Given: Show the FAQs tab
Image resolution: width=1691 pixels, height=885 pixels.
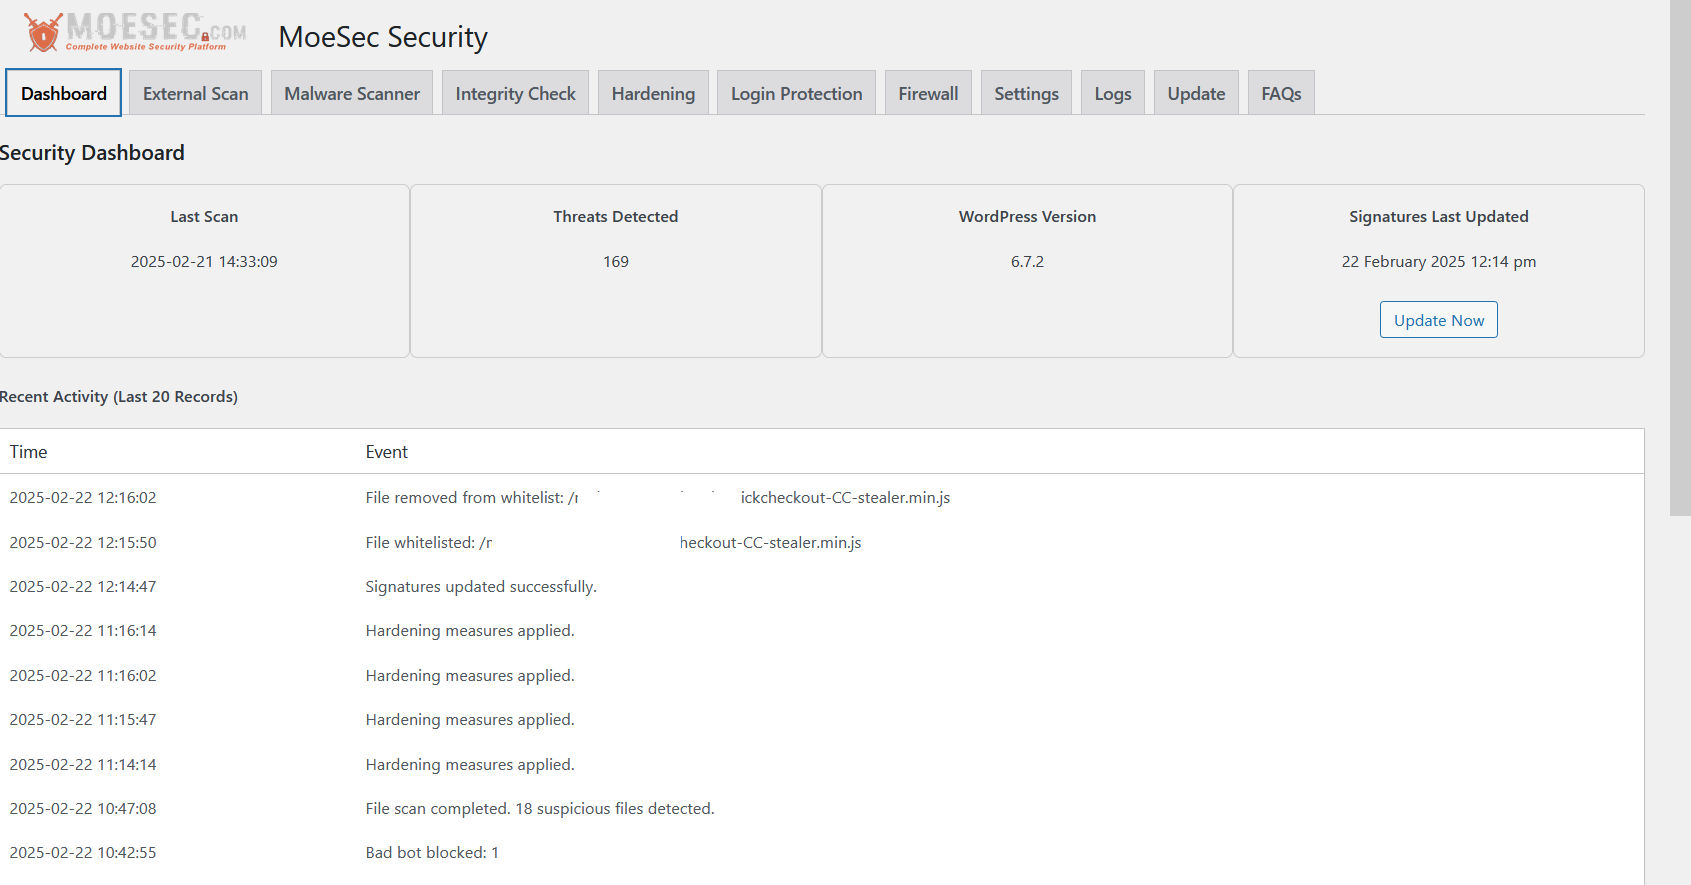Looking at the screenshot, I should pos(1281,93).
